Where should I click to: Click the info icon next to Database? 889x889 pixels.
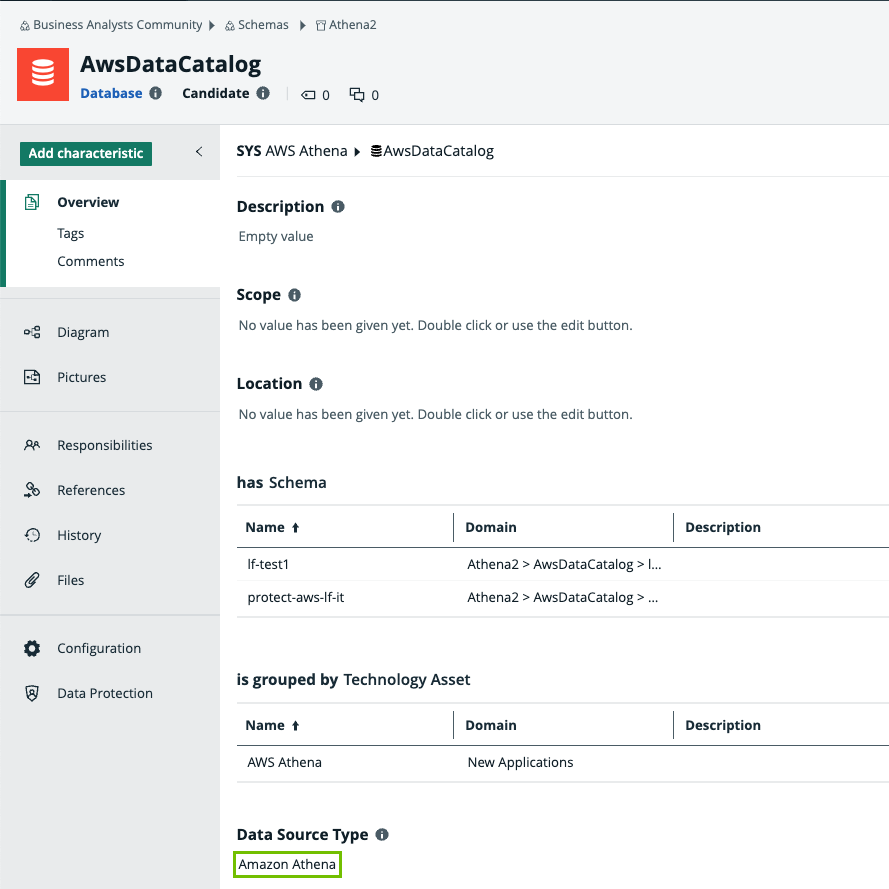coord(155,93)
